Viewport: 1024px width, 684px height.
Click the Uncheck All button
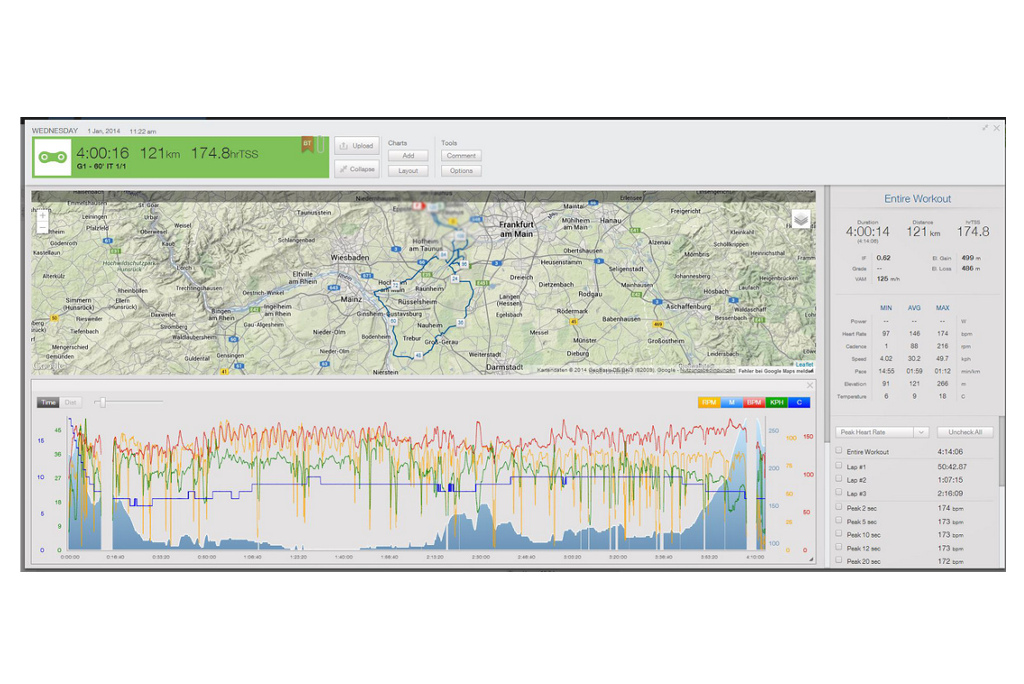pos(965,432)
